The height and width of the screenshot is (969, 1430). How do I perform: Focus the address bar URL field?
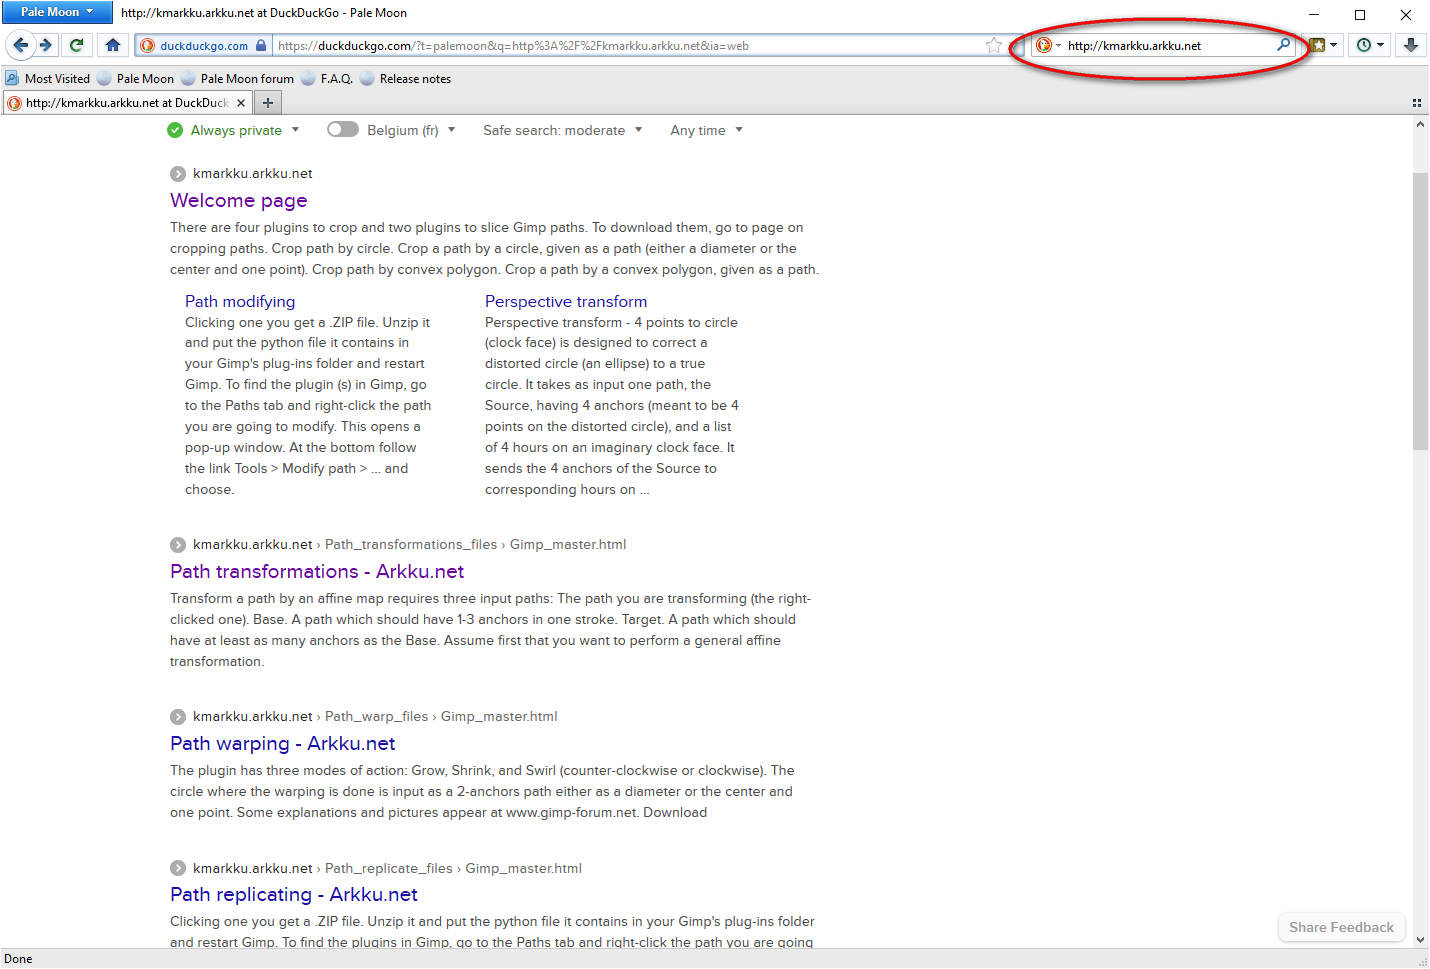click(x=628, y=45)
